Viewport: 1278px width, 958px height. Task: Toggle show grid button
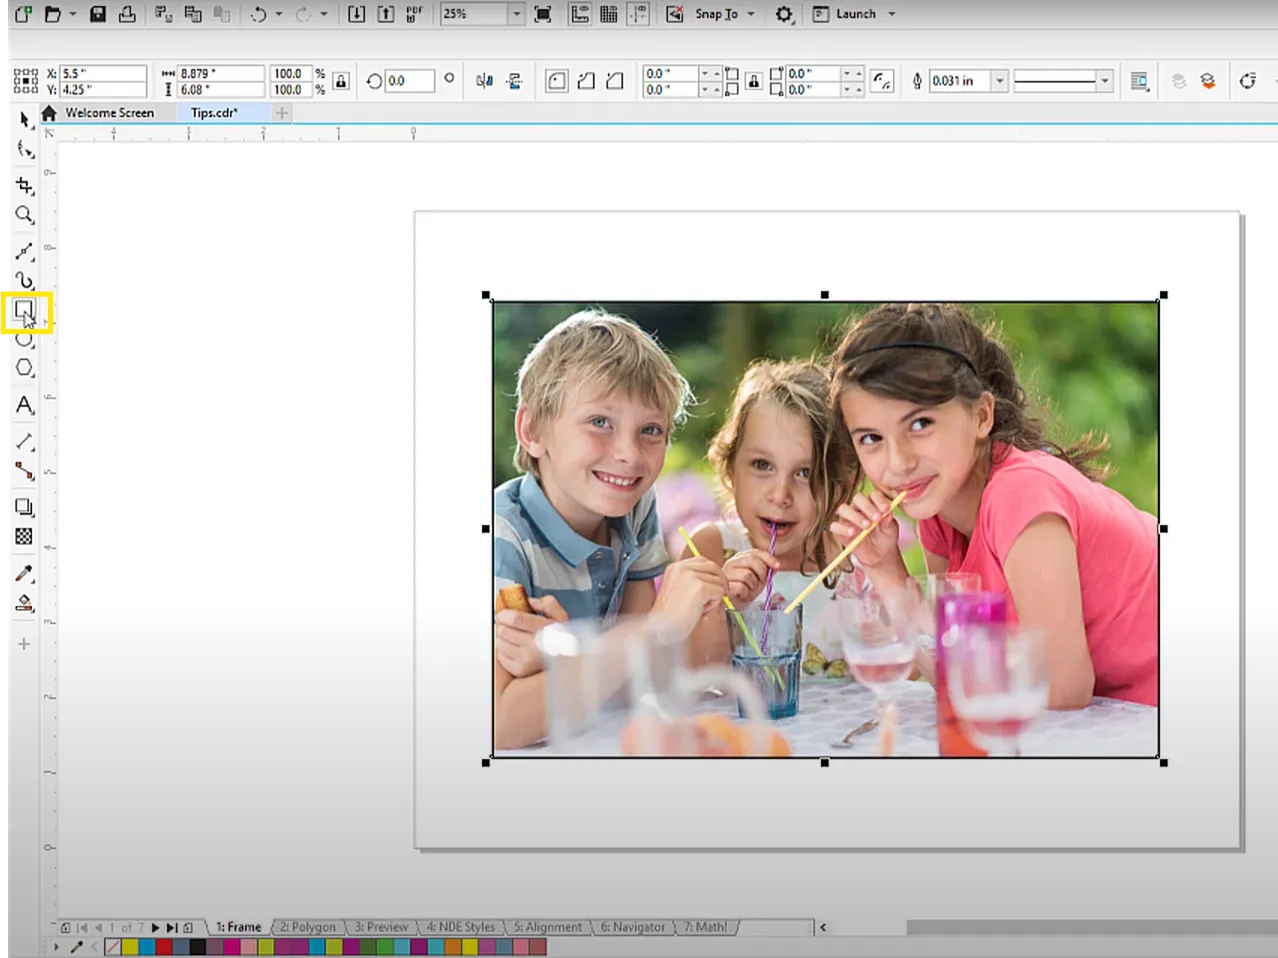coord(608,14)
